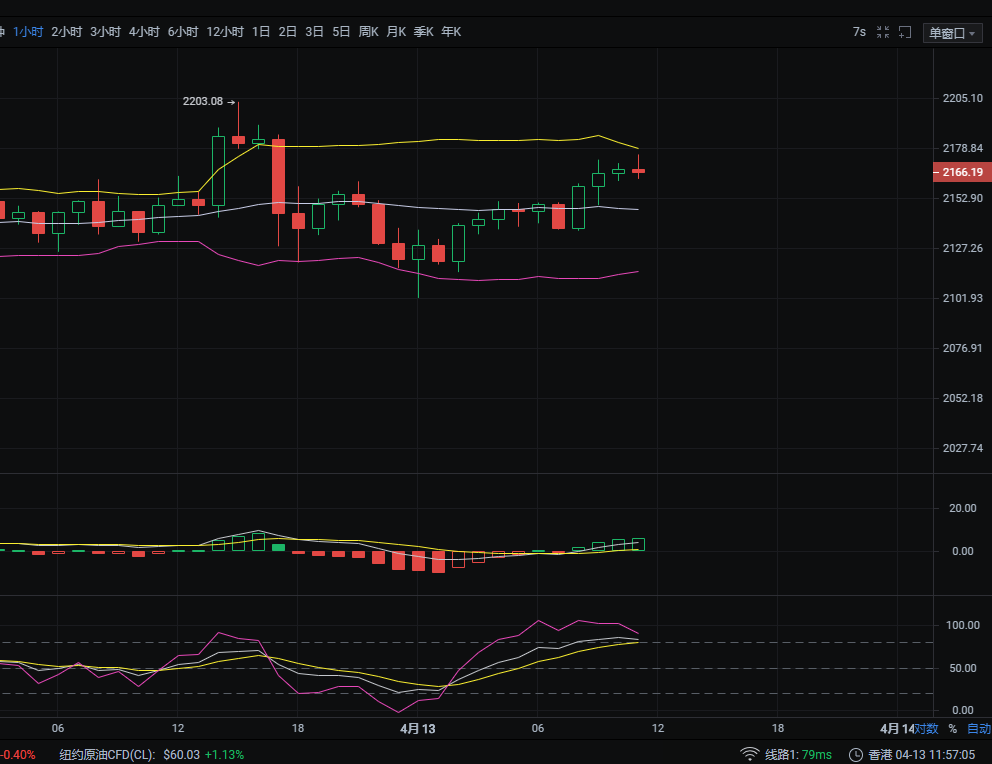Click the Wi-Fi connection status icon

point(749,754)
